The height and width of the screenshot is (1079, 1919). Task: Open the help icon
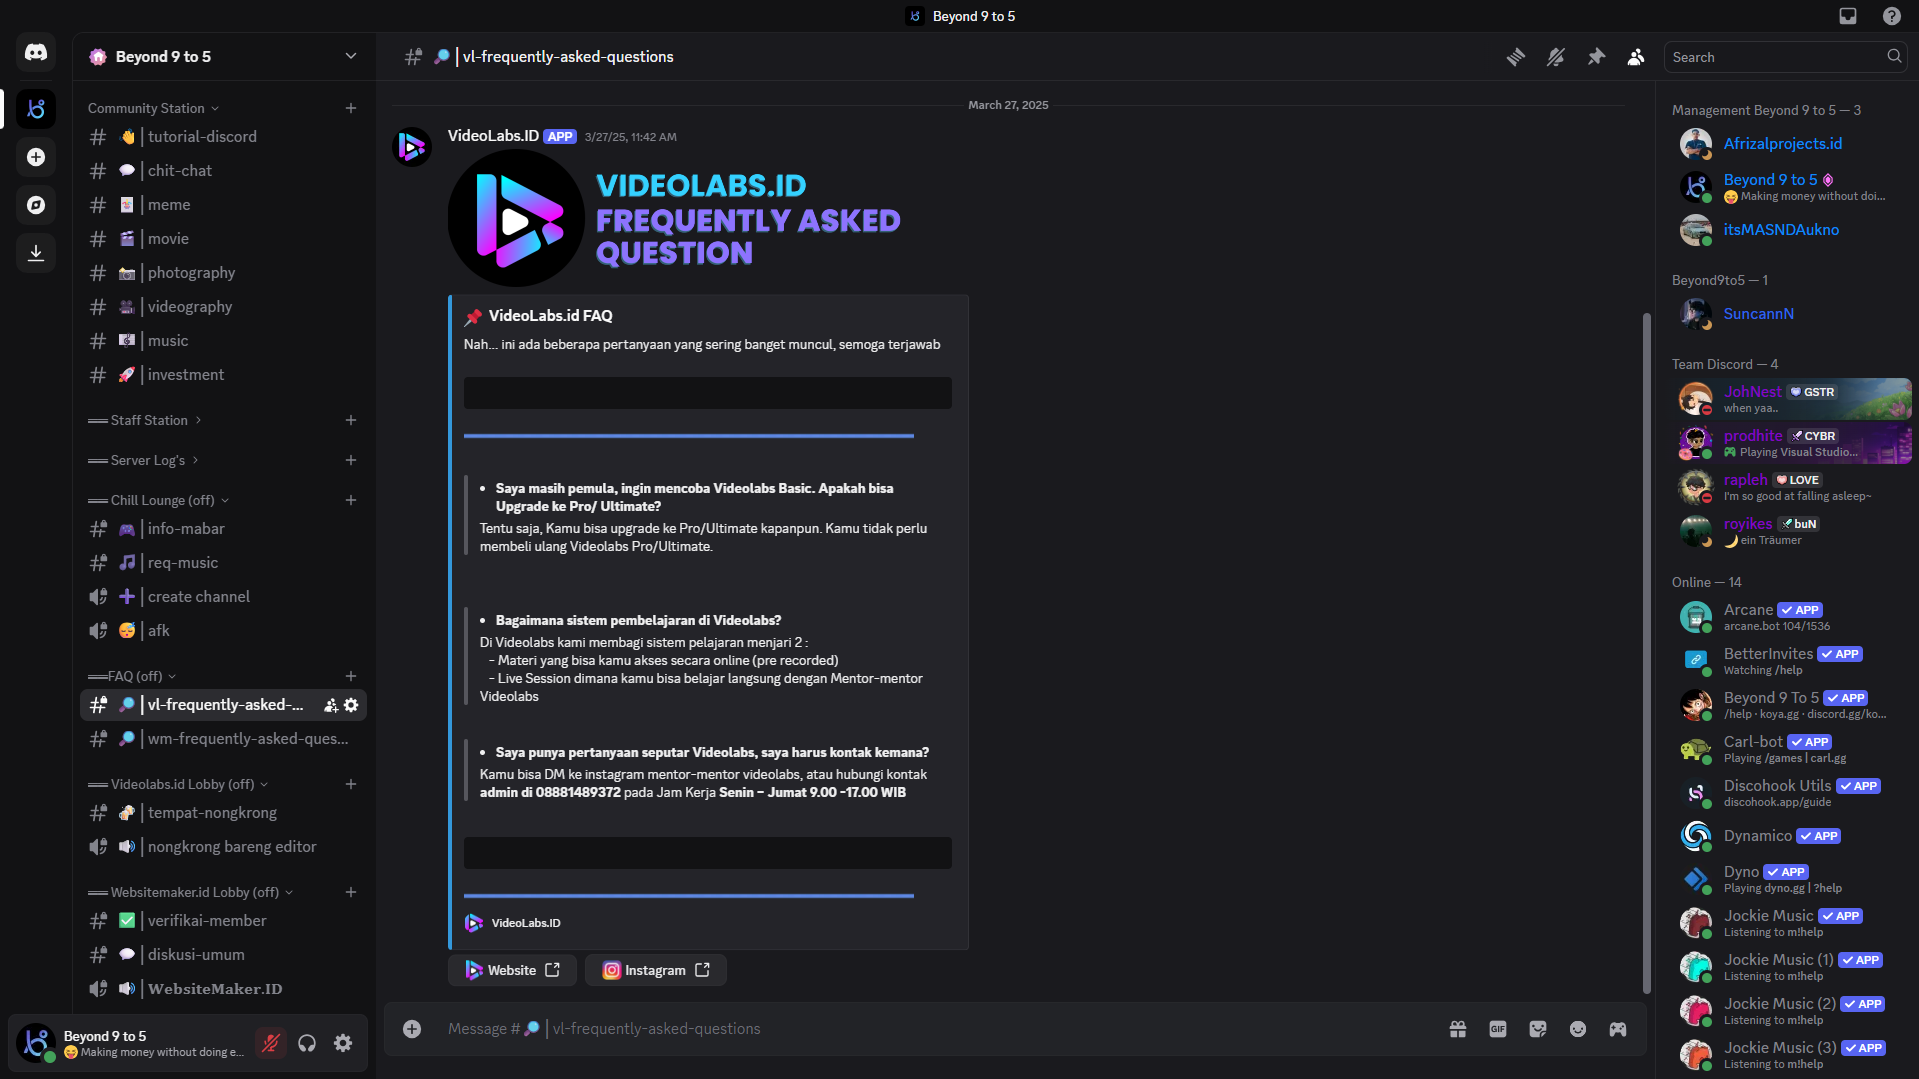pyautogui.click(x=1892, y=16)
